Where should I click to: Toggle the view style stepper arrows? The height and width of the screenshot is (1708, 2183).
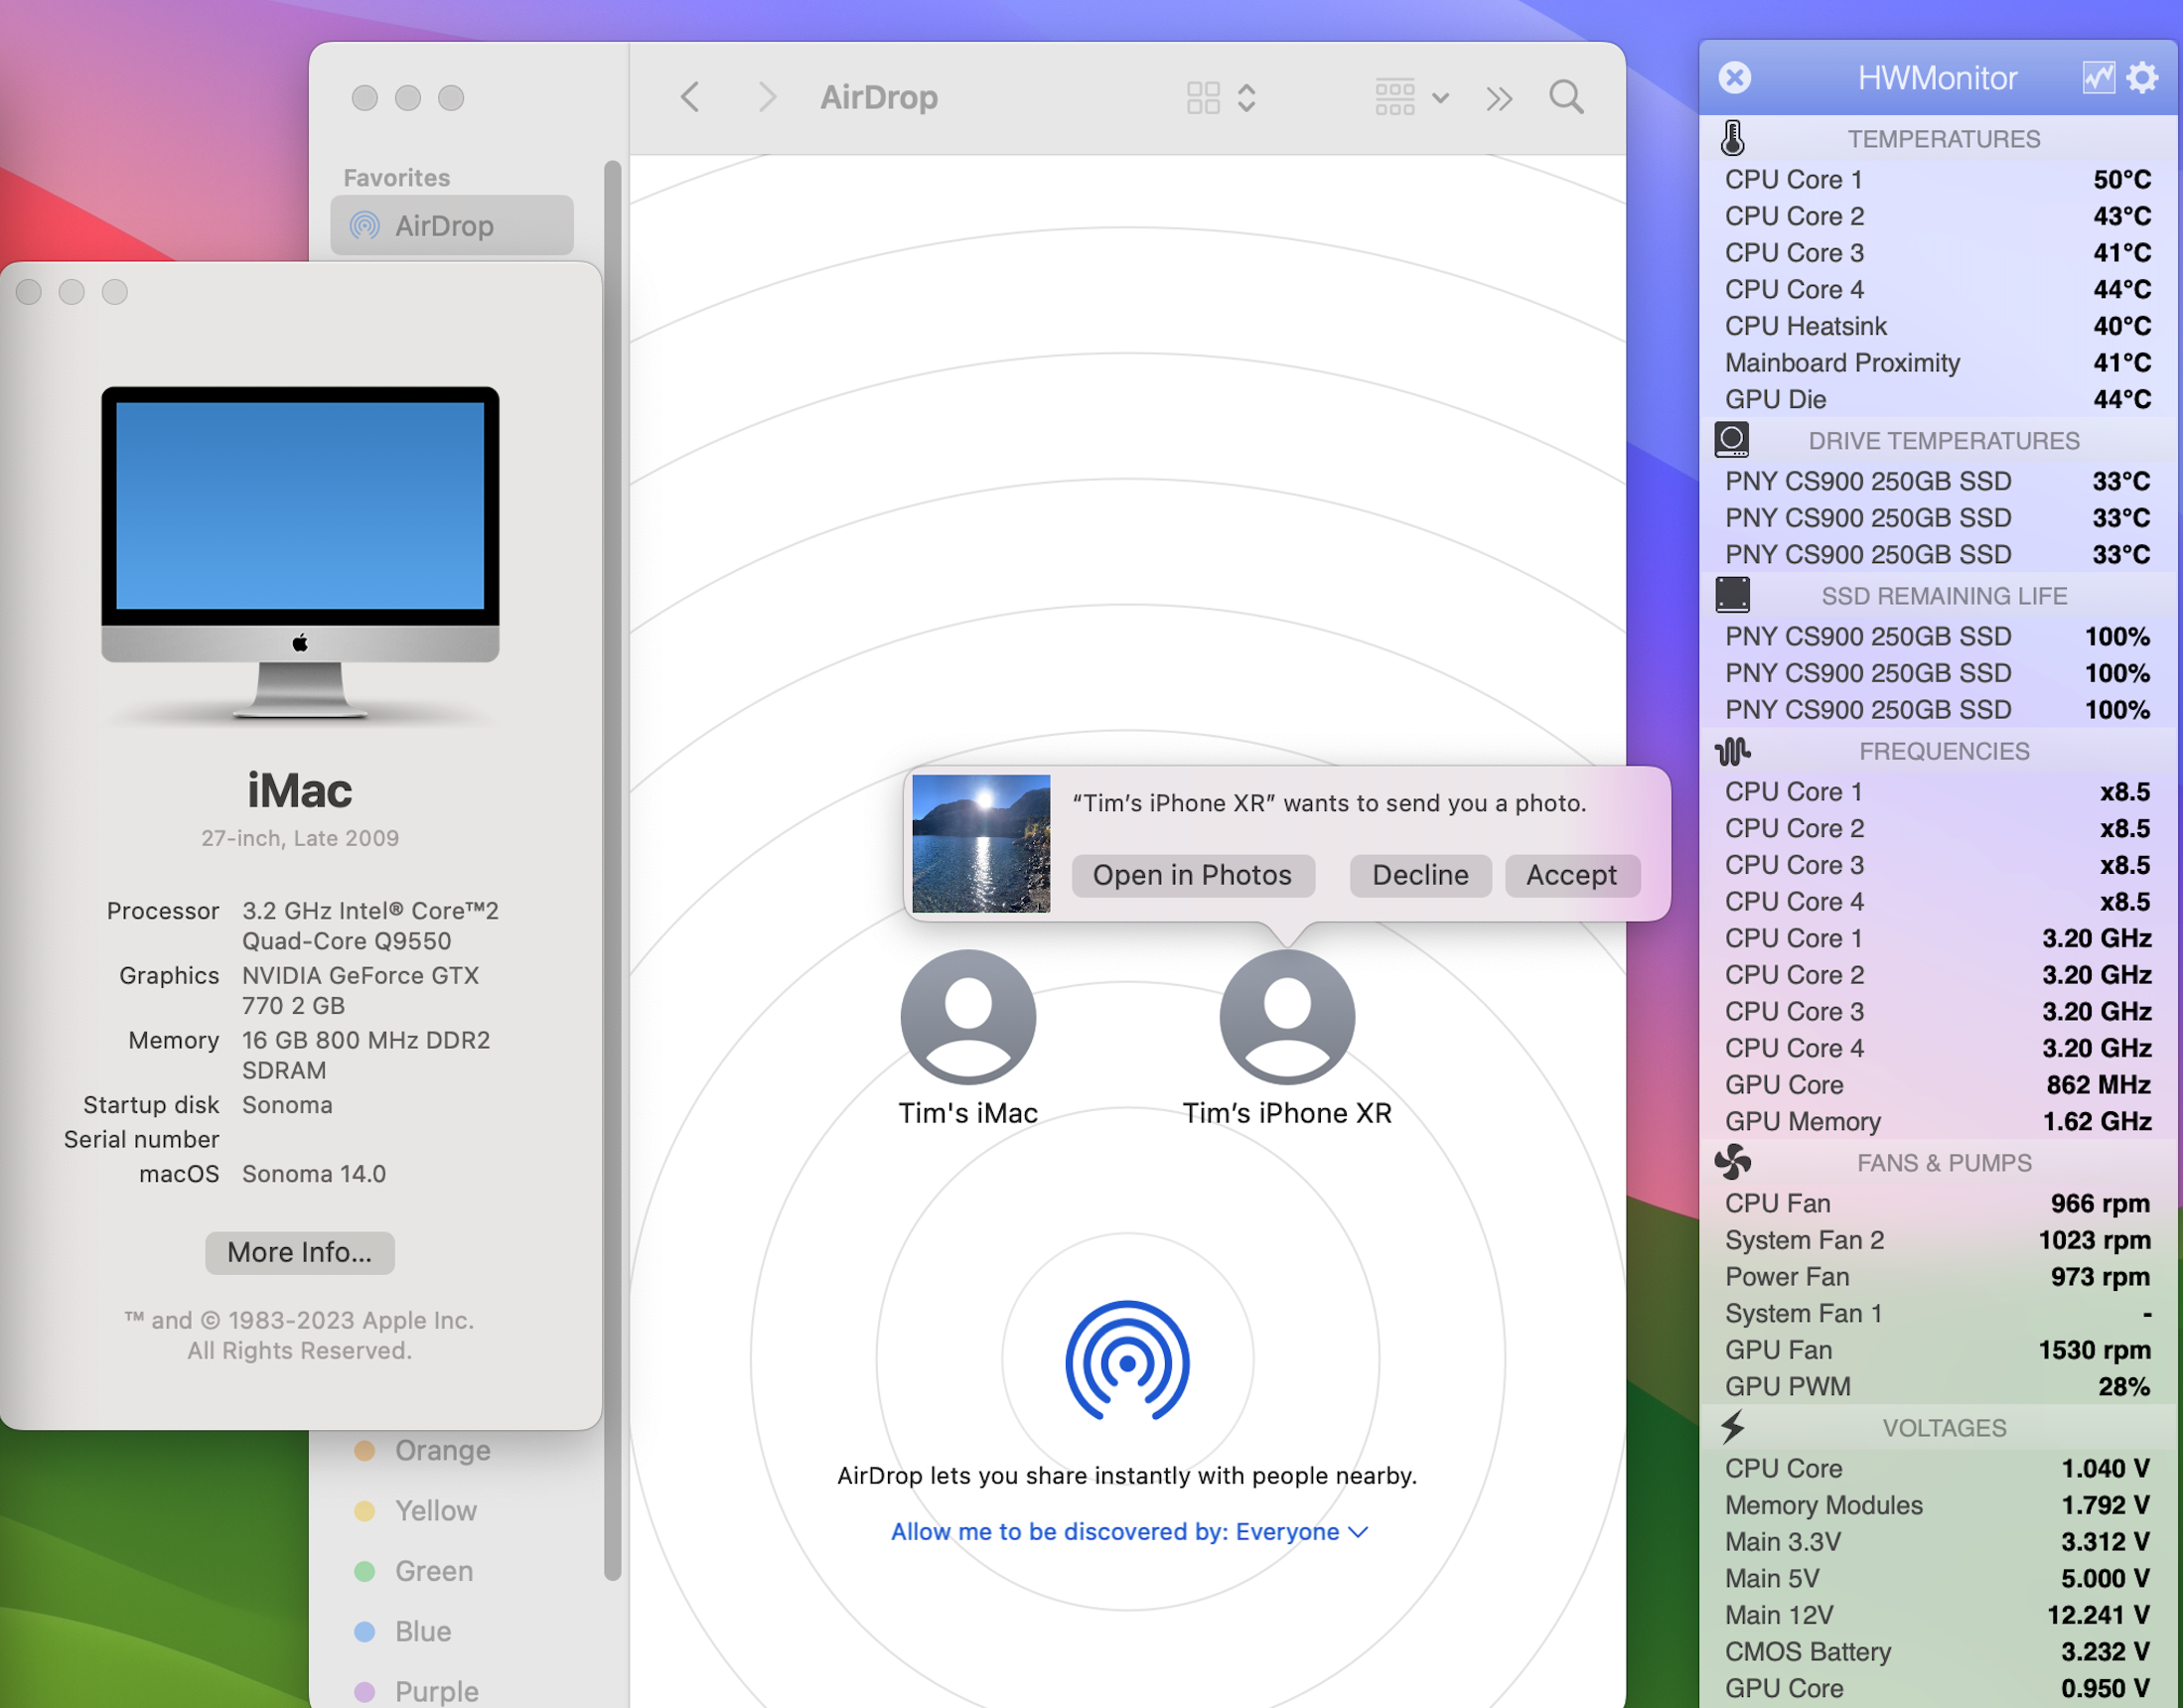click(1246, 97)
